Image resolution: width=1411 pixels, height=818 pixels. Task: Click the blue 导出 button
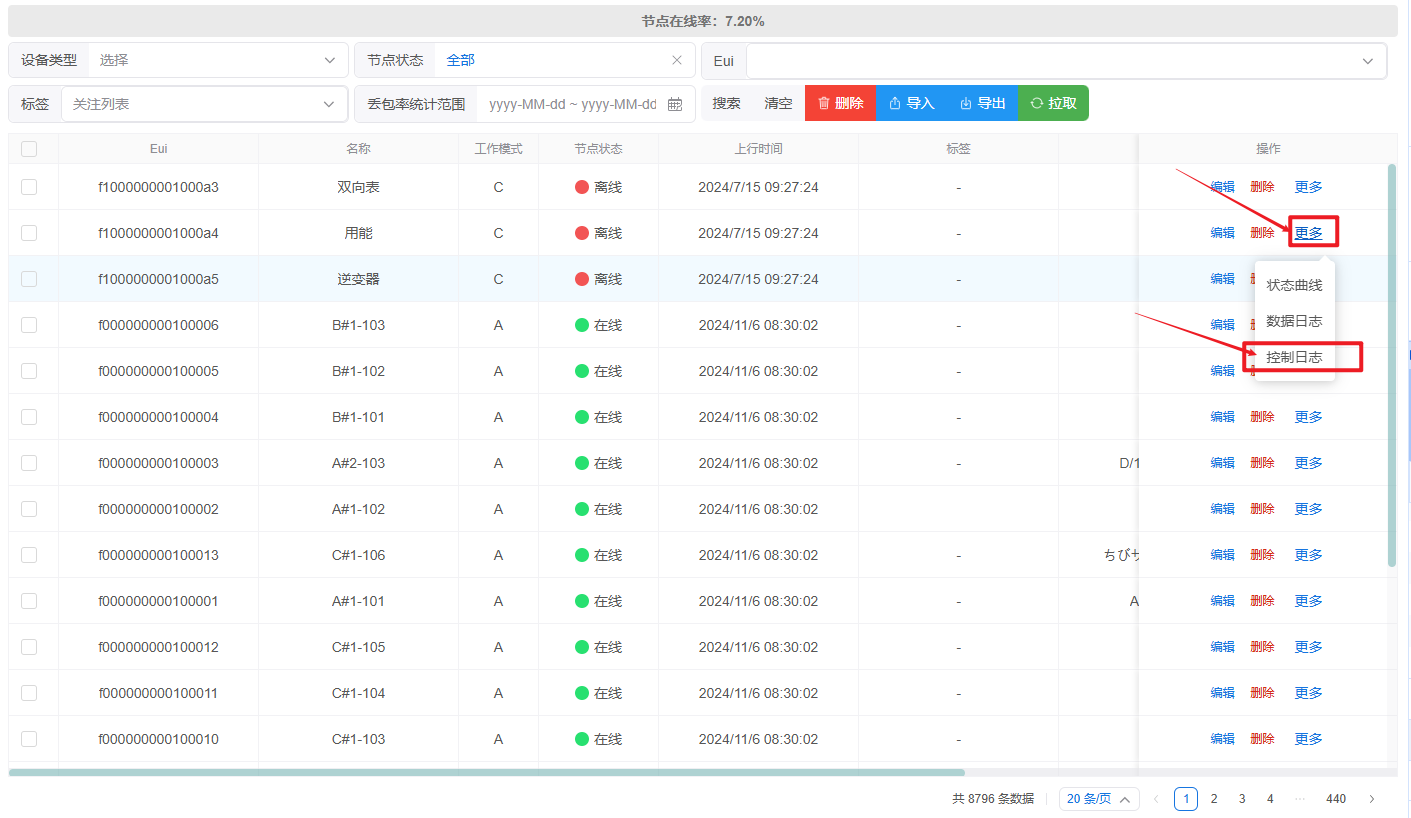coord(982,103)
